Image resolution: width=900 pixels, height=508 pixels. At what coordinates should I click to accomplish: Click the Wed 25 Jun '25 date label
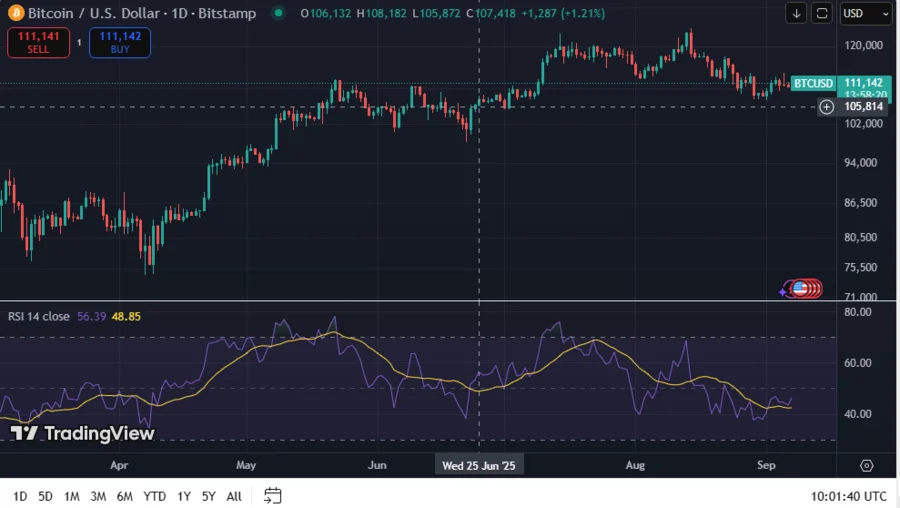(479, 466)
